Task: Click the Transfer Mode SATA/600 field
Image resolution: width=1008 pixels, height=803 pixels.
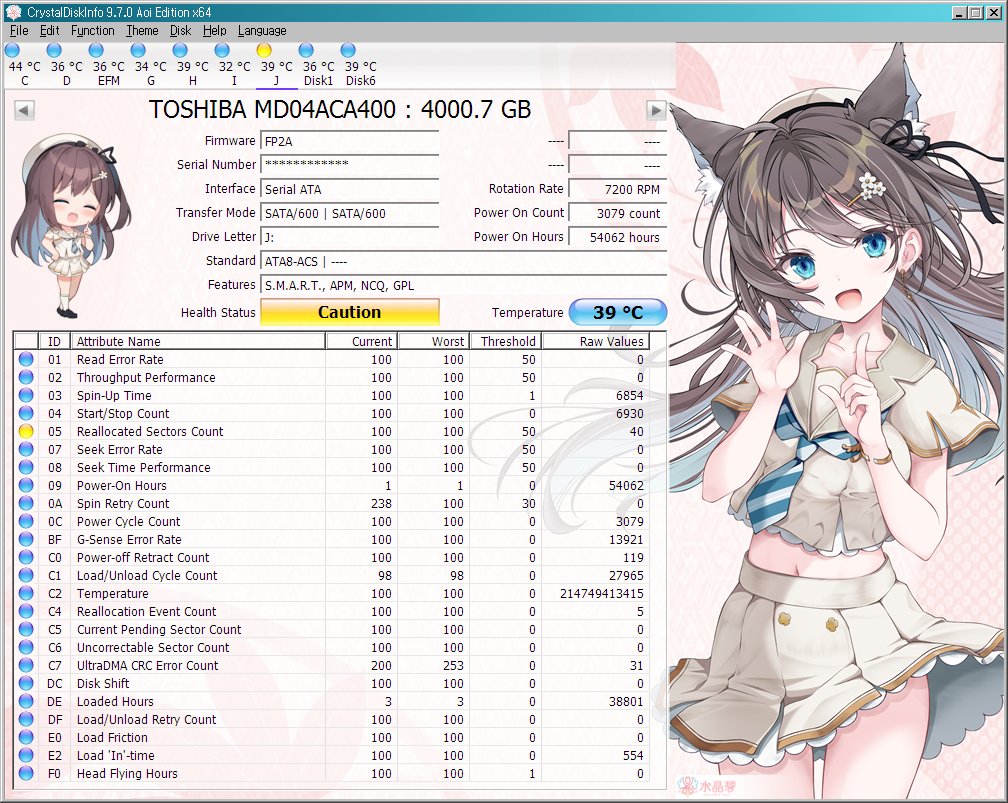Action: (x=350, y=213)
